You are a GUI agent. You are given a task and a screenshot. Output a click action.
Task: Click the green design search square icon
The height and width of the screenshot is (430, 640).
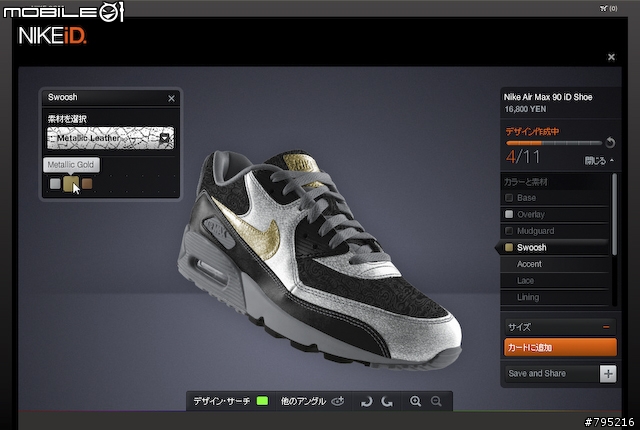coord(262,401)
